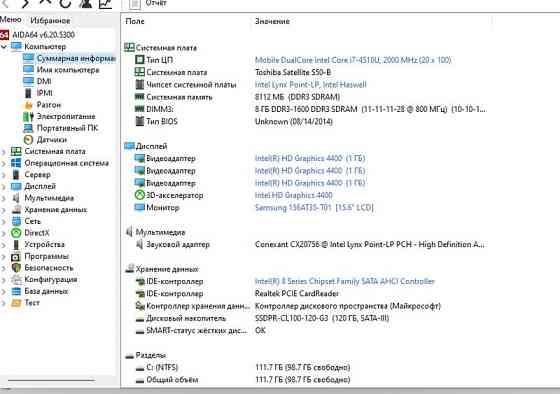Viewport: 560px width, 394px height.
Task: Click the DIMM3 row icon
Action: point(139,109)
